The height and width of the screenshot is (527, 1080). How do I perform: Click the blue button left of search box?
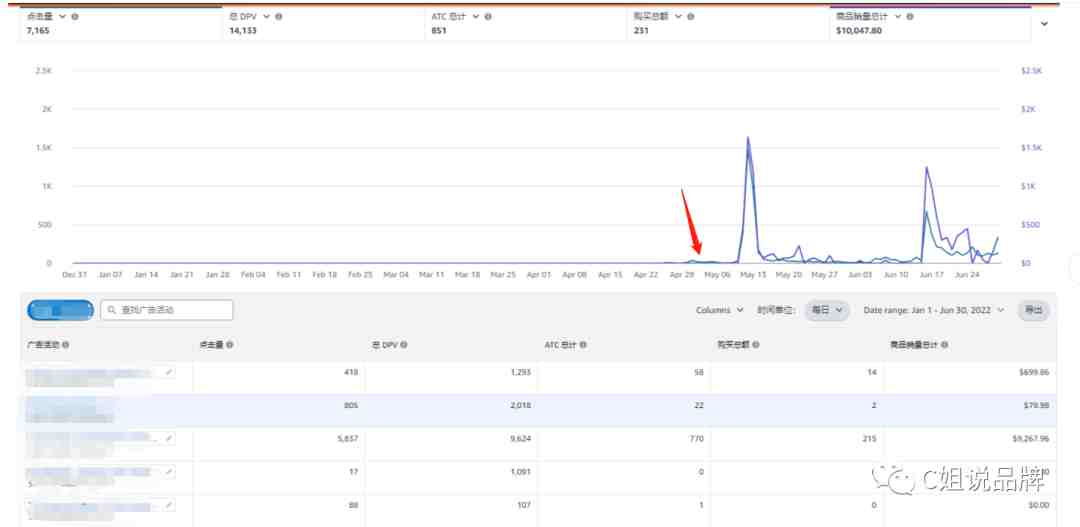tap(61, 310)
